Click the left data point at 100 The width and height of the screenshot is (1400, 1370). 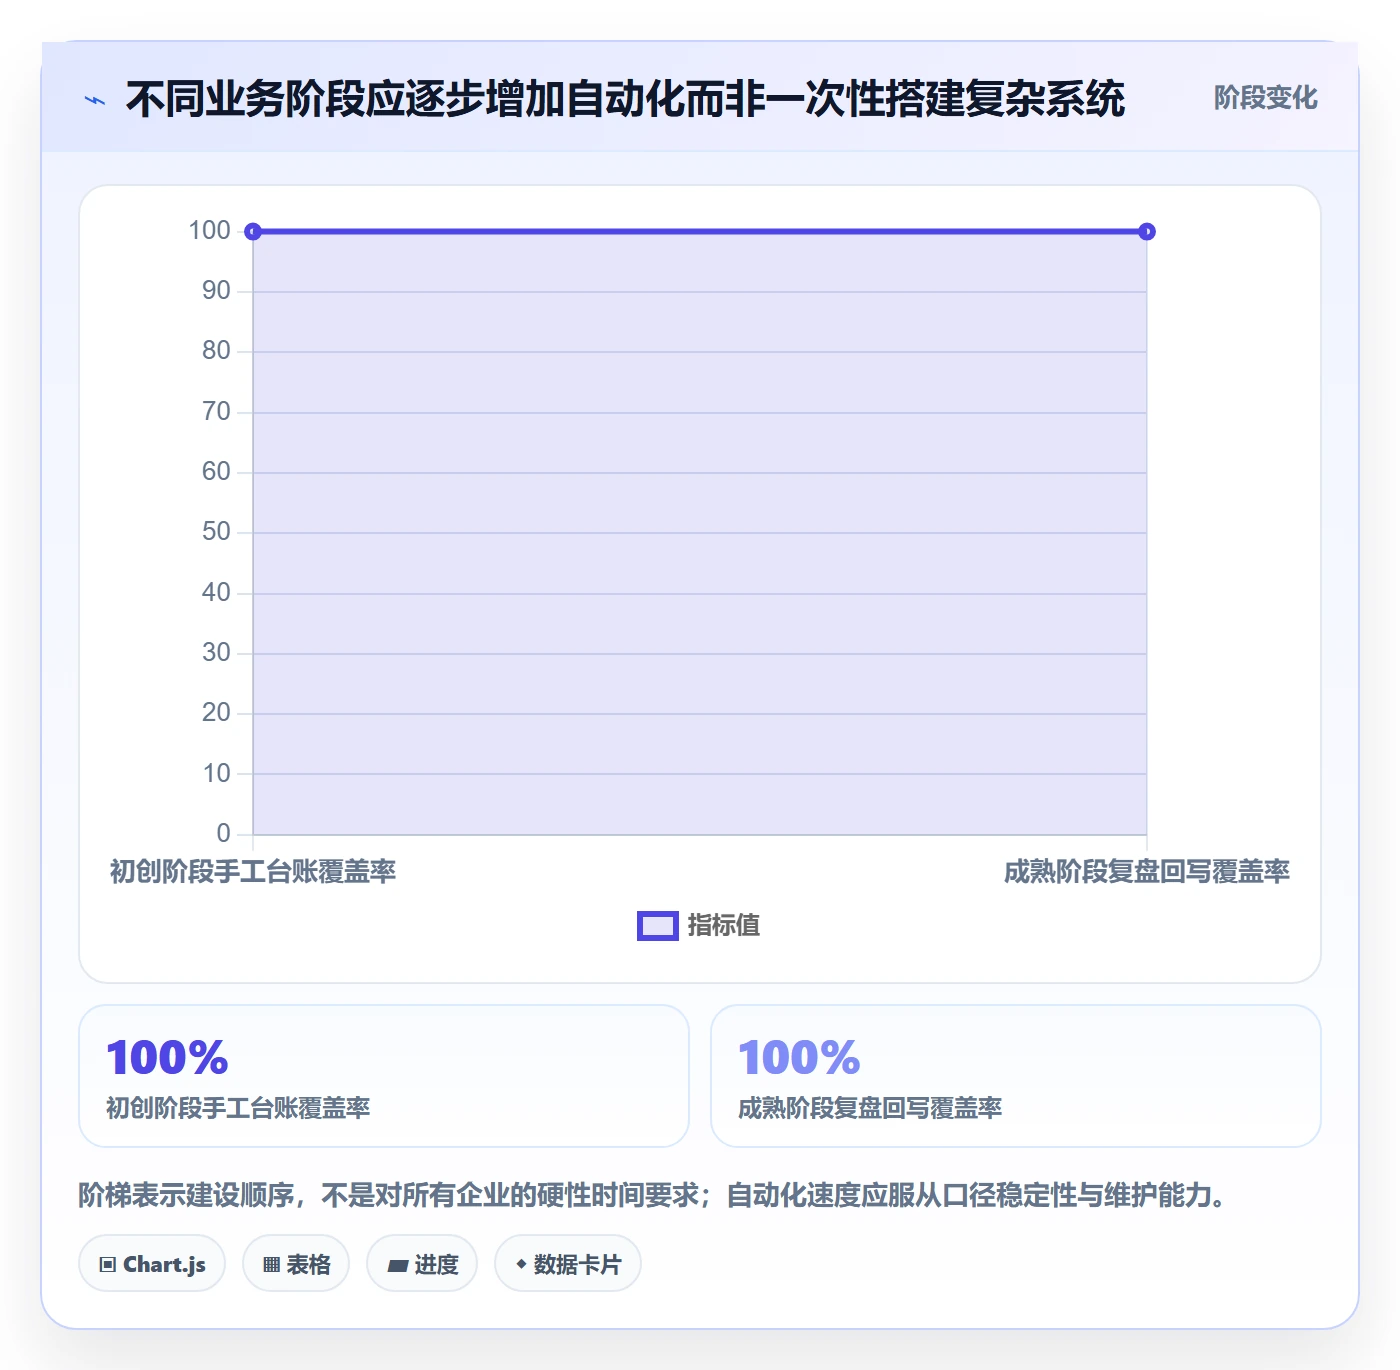[253, 232]
